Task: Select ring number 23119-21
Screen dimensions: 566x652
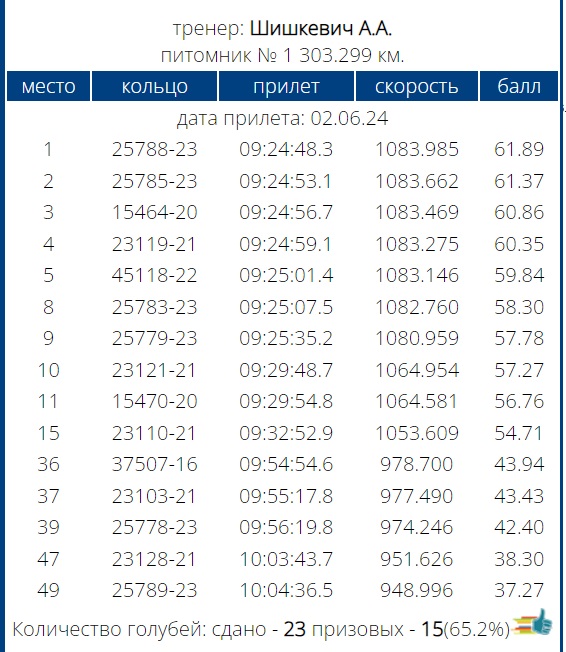Action: click(154, 244)
